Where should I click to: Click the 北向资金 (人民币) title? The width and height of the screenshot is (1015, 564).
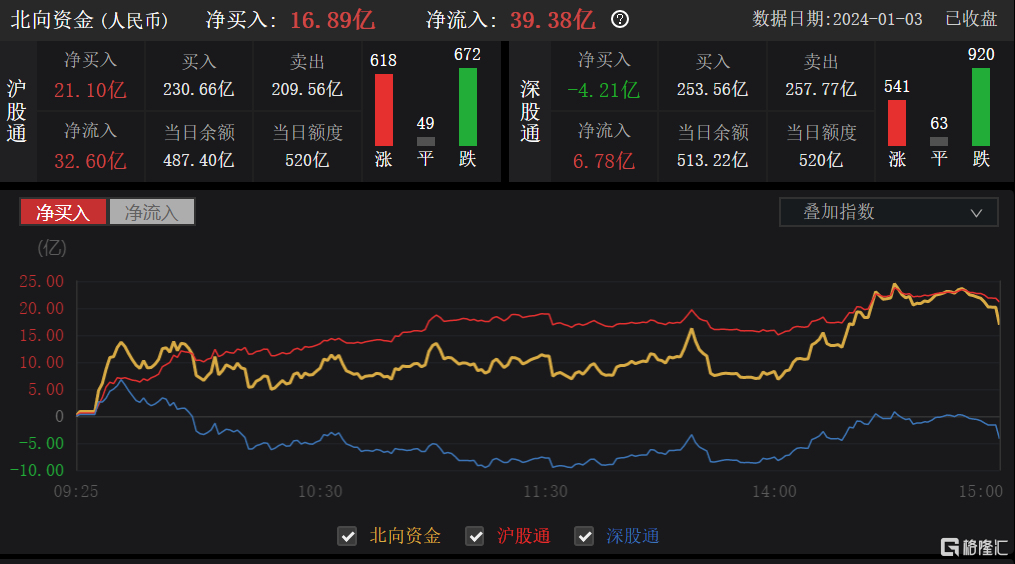pyautogui.click(x=89, y=20)
